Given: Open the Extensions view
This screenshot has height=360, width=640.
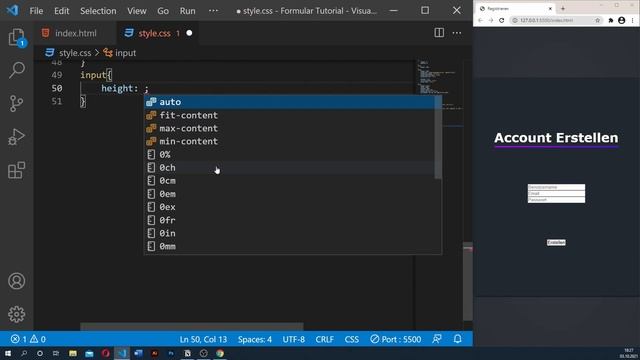Looking at the screenshot, I should (17, 170).
